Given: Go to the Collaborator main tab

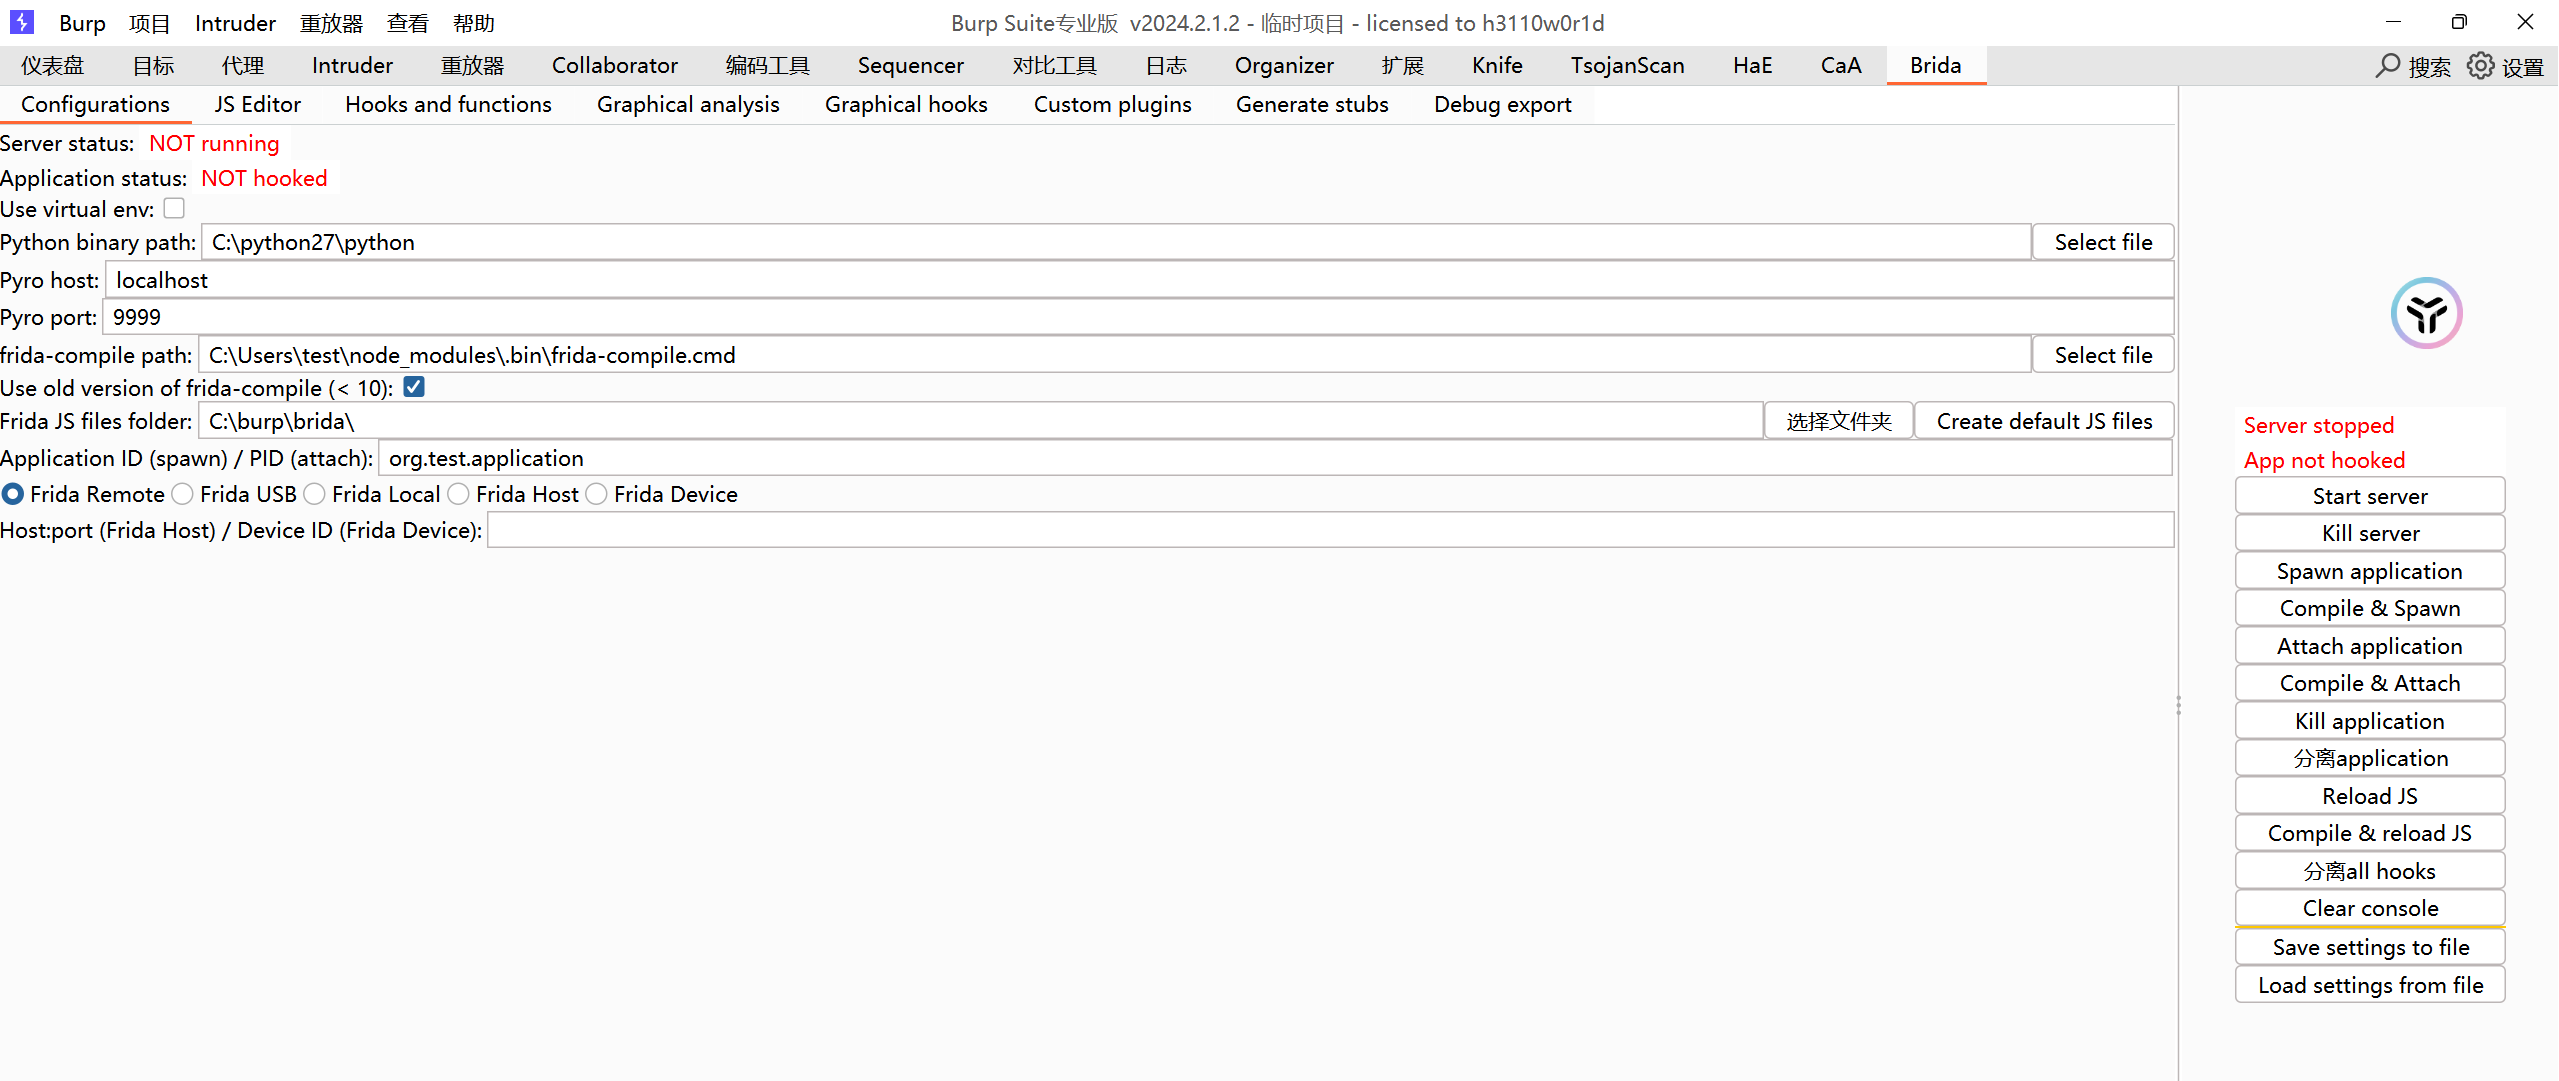Looking at the screenshot, I should pyautogui.click(x=614, y=66).
